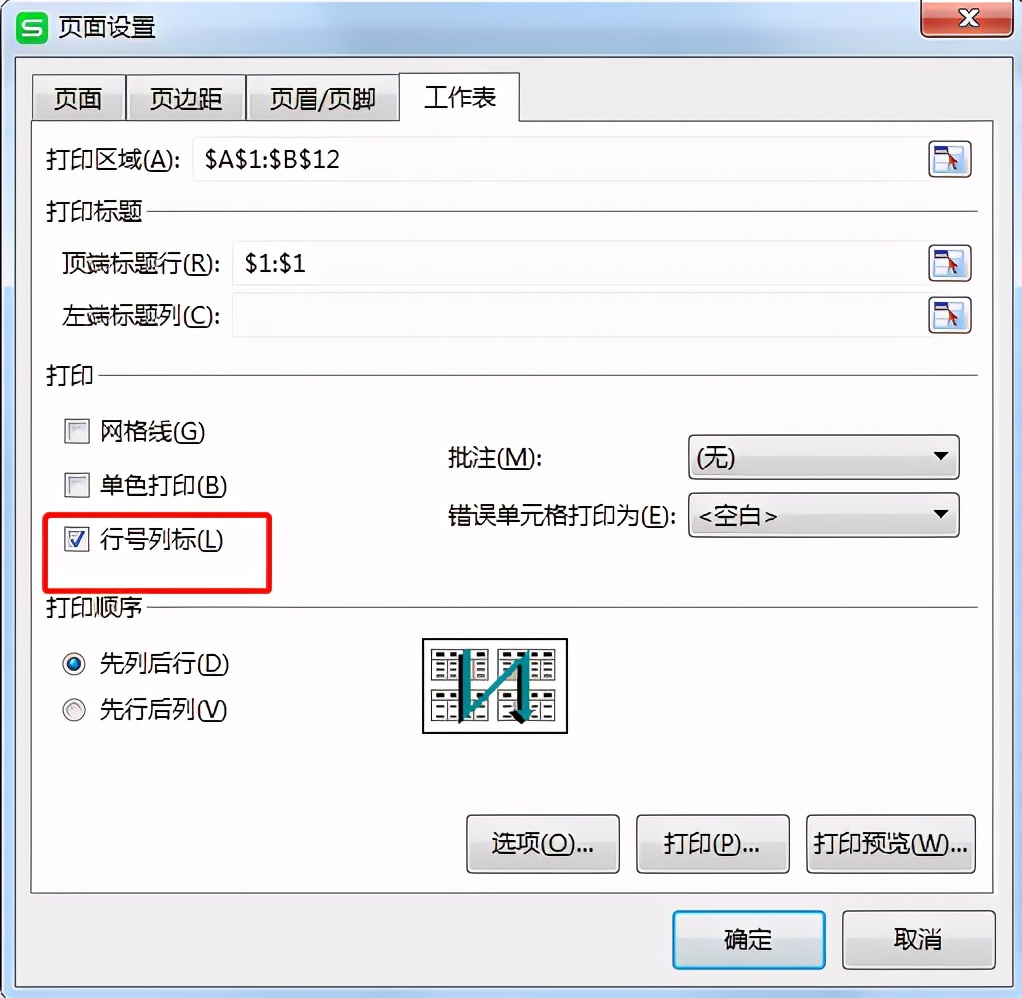Screen dimensions: 1022x998
Task: Close the 页面设置 dialog with X
Action: [x=967, y=18]
